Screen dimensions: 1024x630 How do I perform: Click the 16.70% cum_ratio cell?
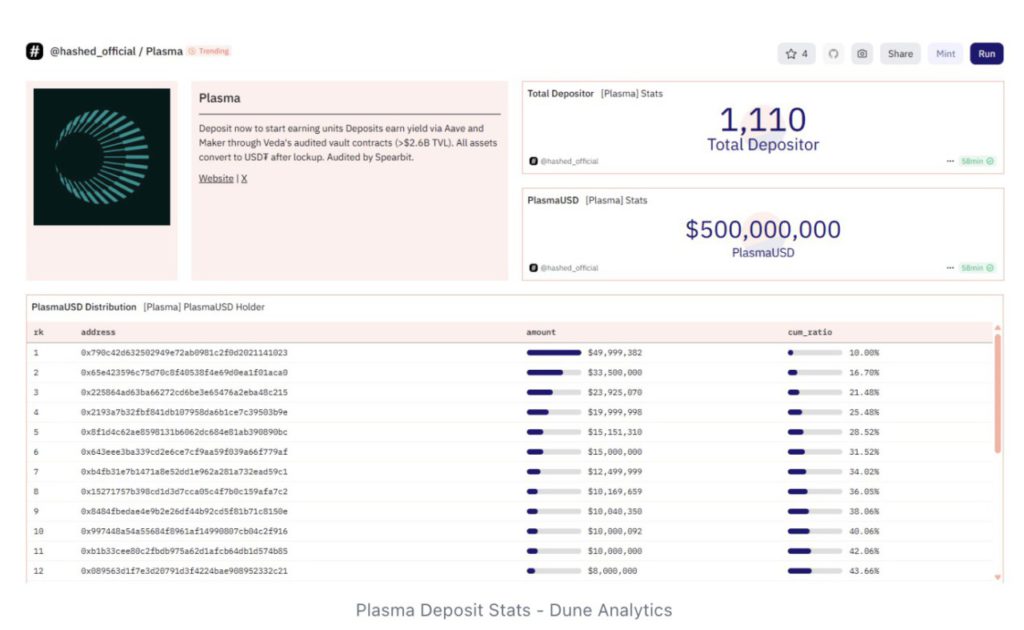click(x=864, y=372)
